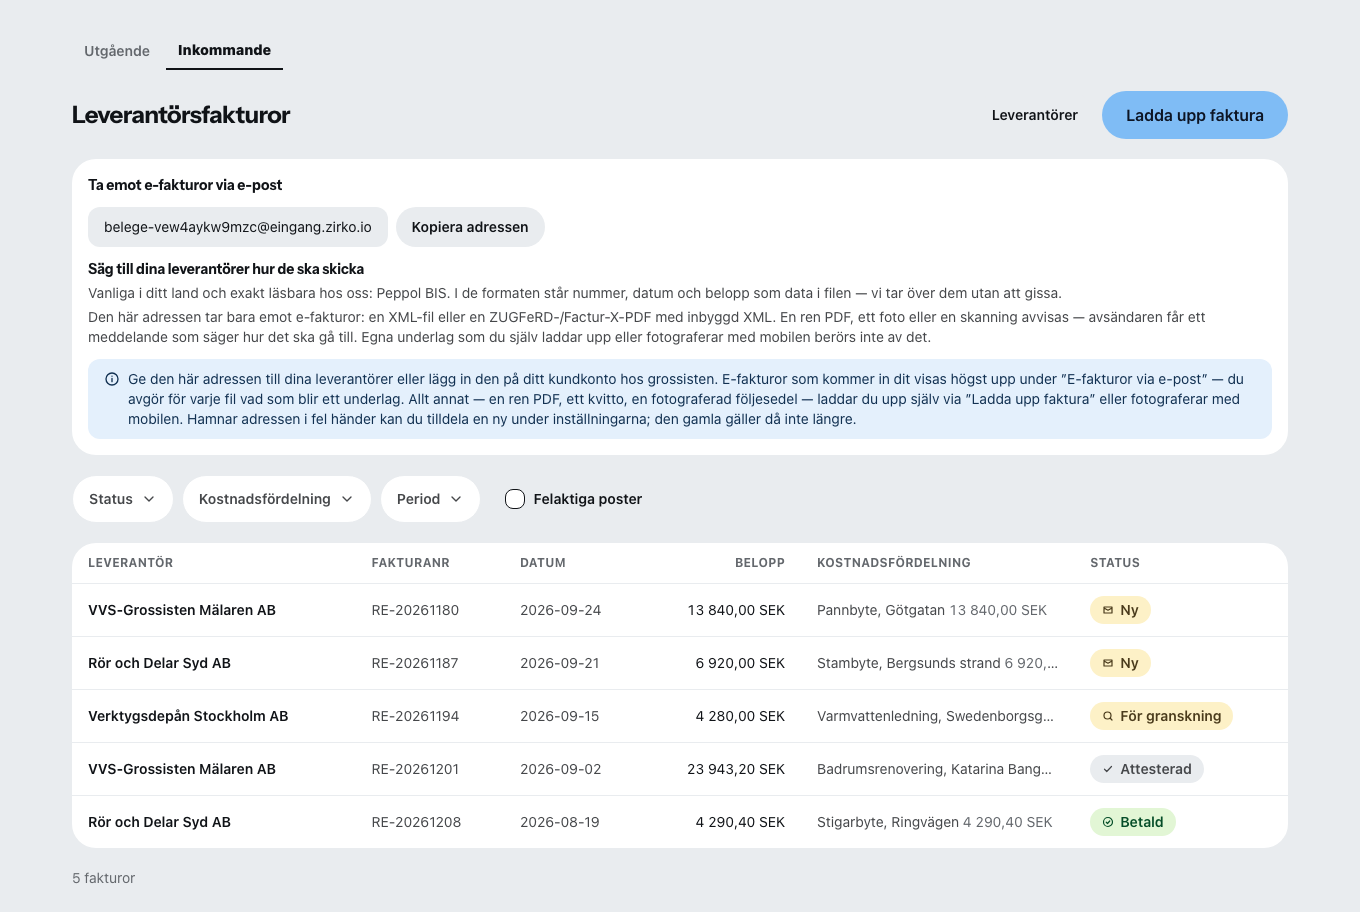Click invoice number RE-20261180
This screenshot has height=912, width=1360.
coord(415,610)
